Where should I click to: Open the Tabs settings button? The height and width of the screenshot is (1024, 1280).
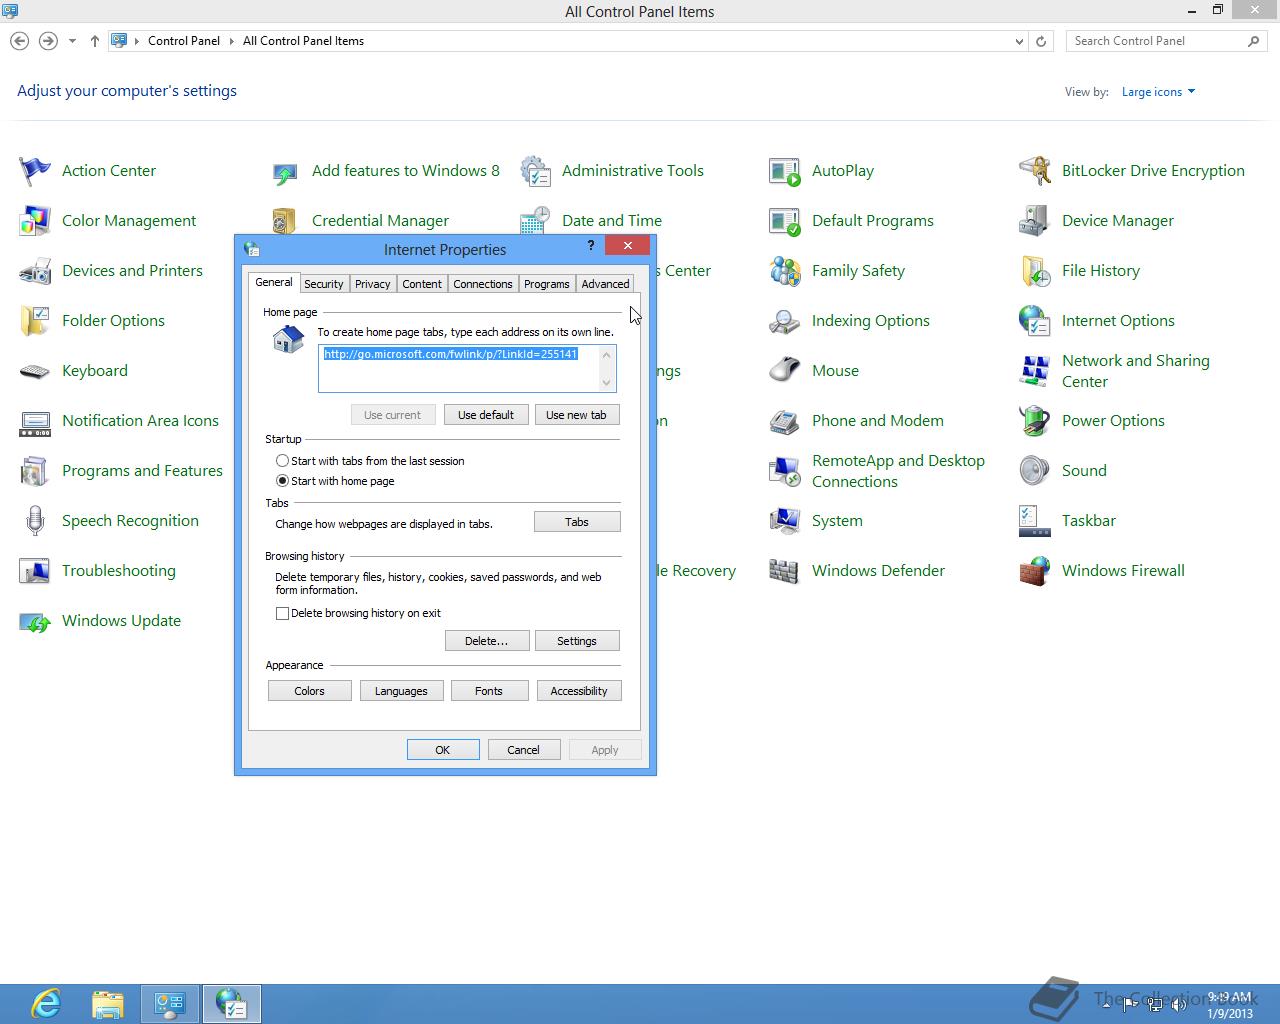[577, 522]
